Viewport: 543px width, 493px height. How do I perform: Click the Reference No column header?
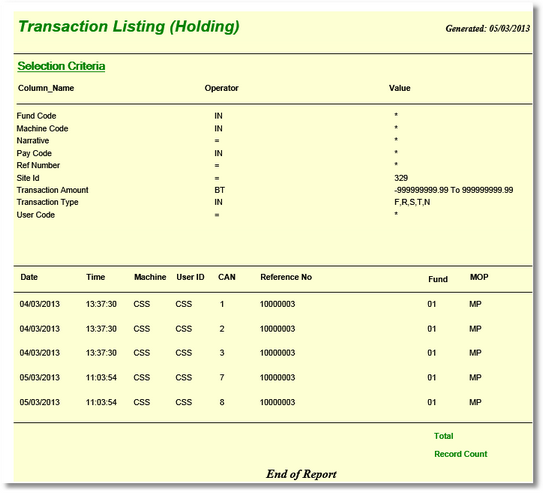286,277
